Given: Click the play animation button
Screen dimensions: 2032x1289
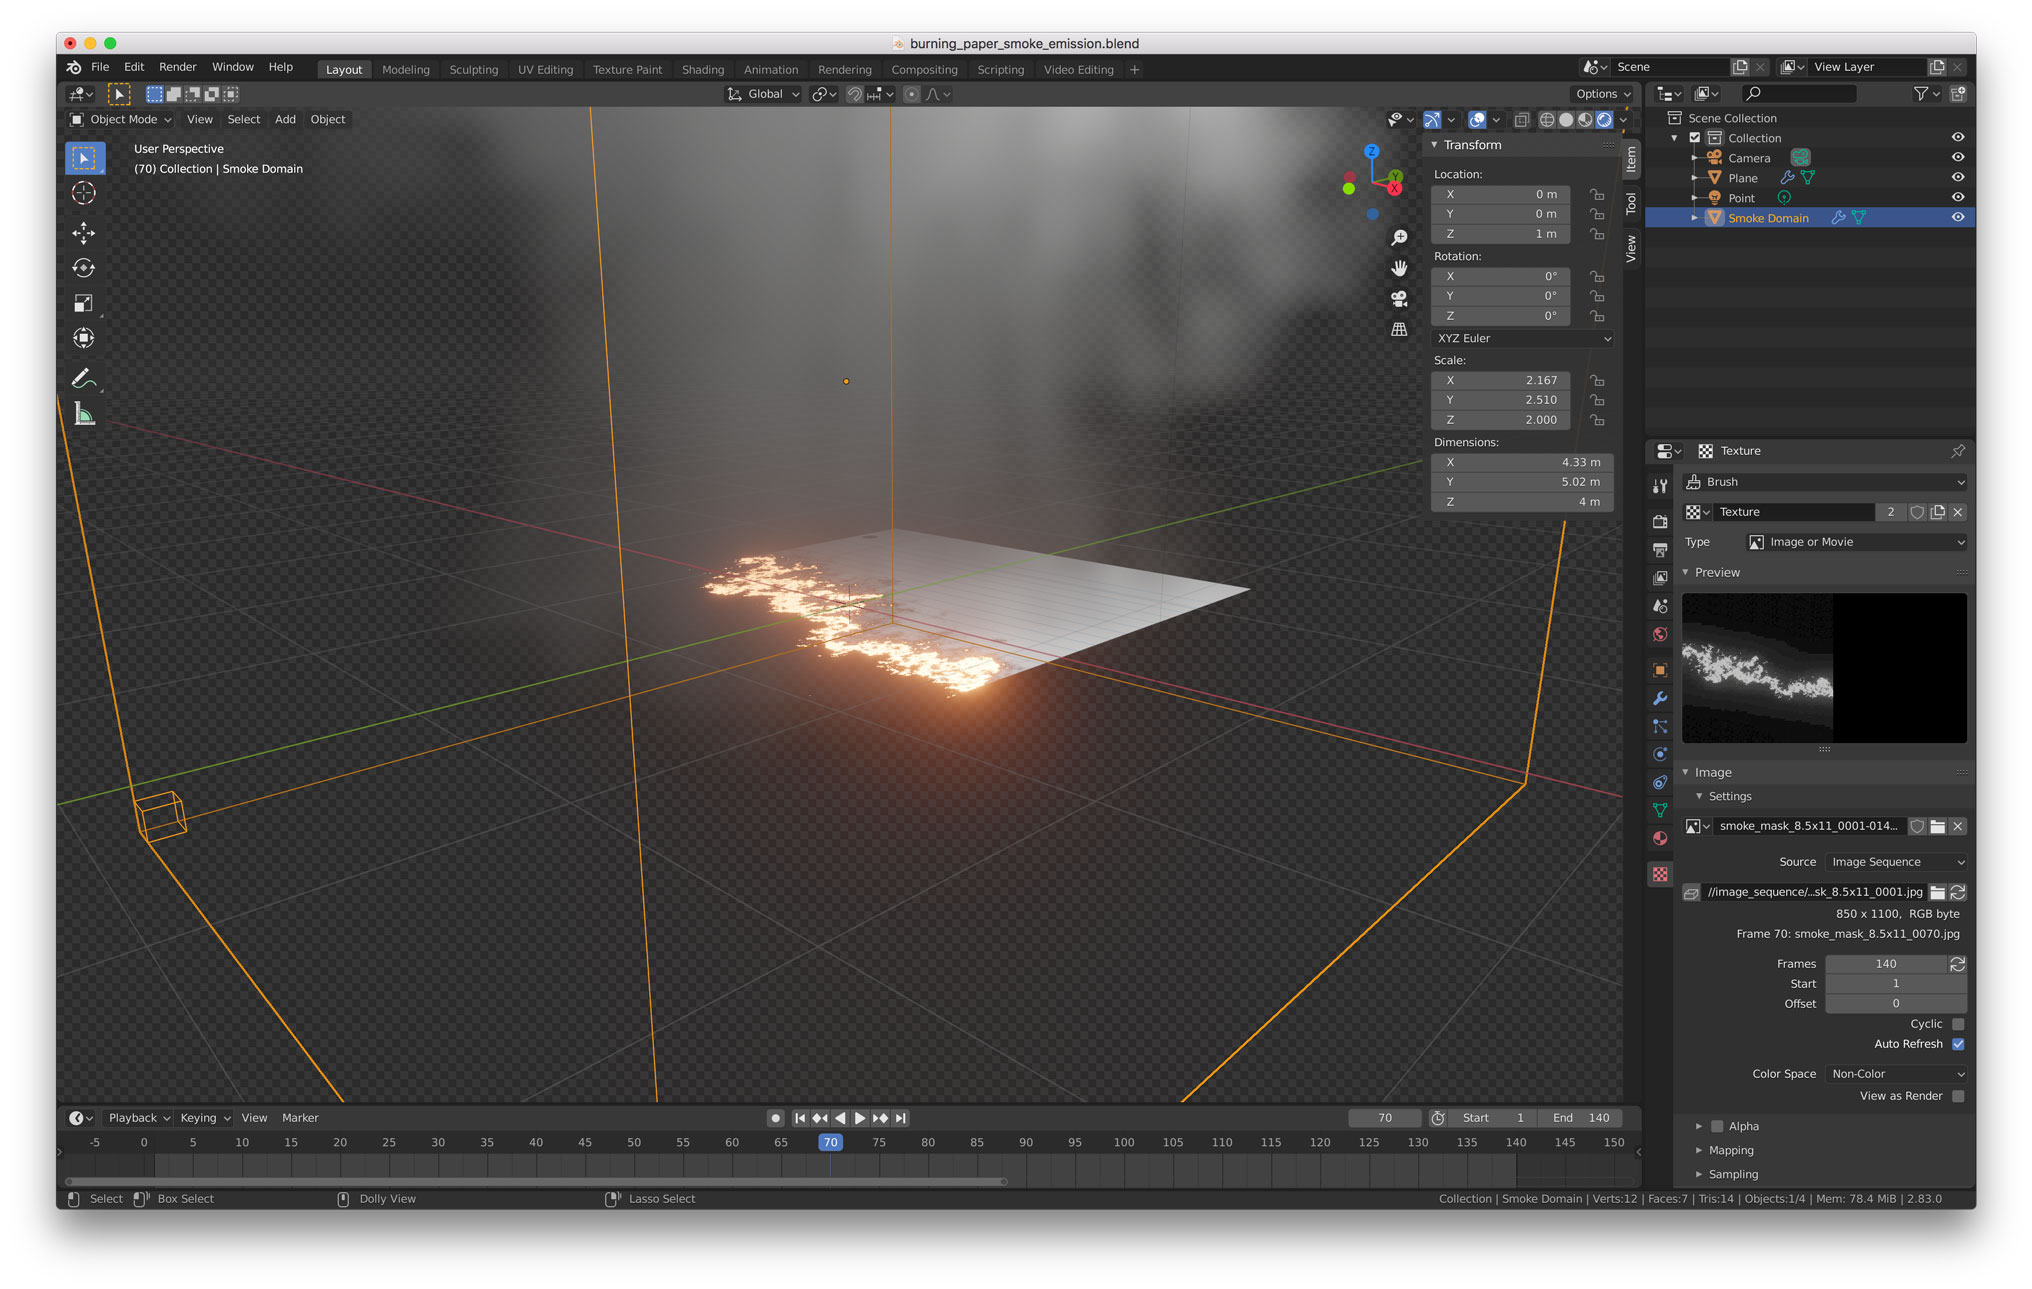Looking at the screenshot, I should coord(860,1118).
